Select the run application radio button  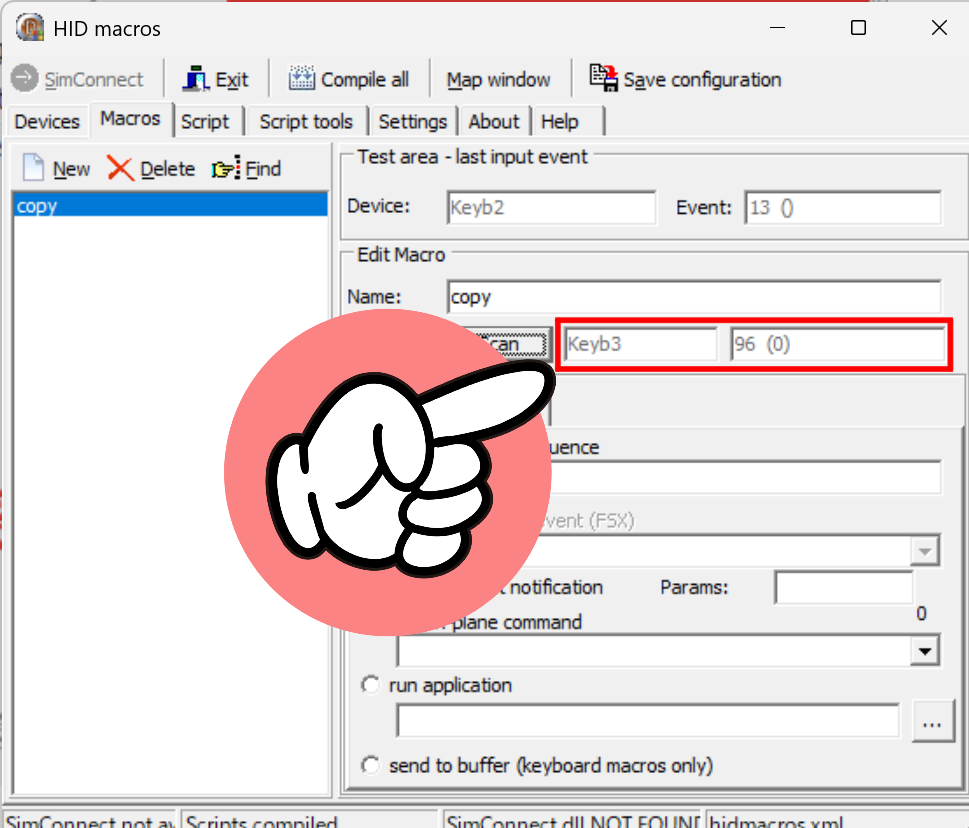371,685
